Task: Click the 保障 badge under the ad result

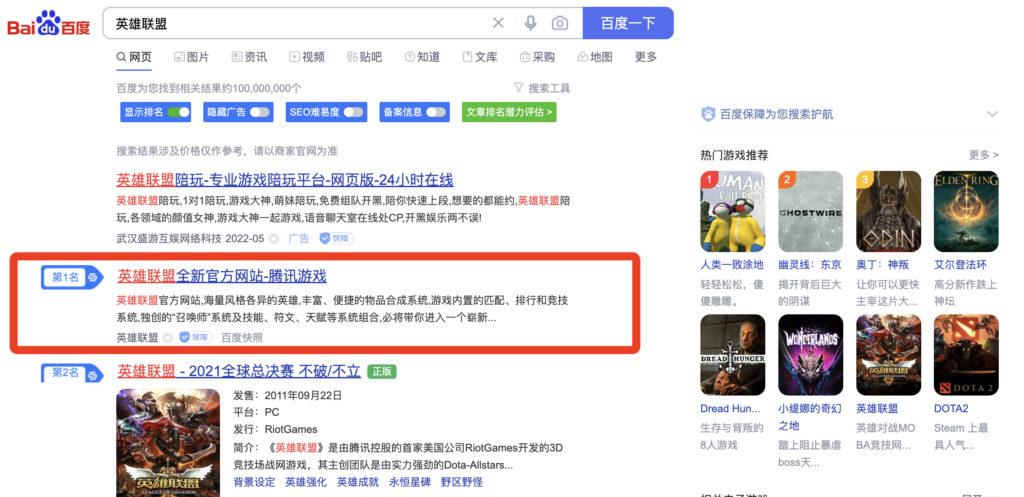Action: 336,238
